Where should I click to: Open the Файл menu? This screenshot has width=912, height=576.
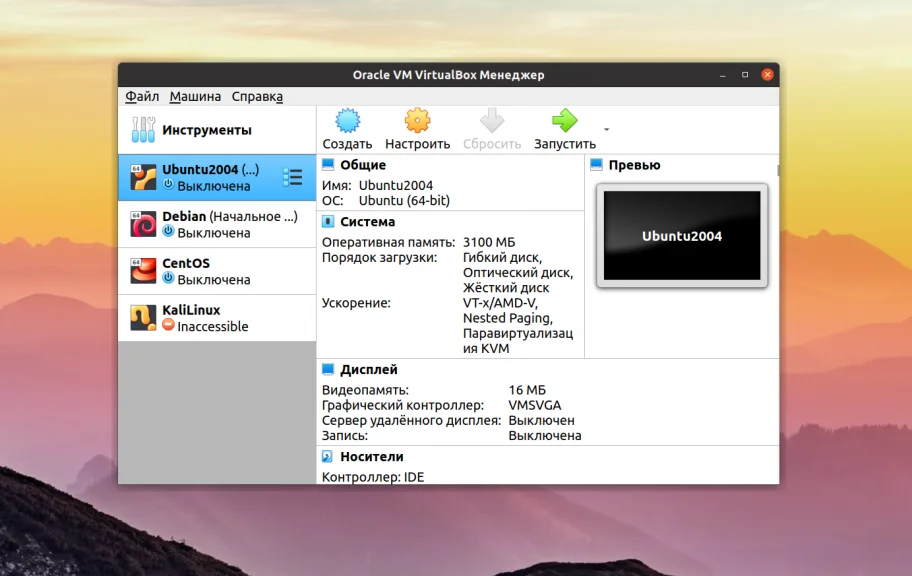coord(142,97)
